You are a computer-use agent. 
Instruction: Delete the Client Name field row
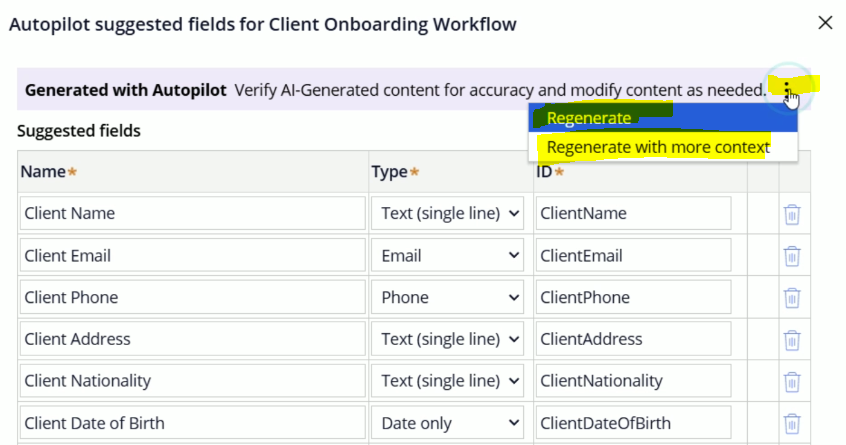(791, 214)
